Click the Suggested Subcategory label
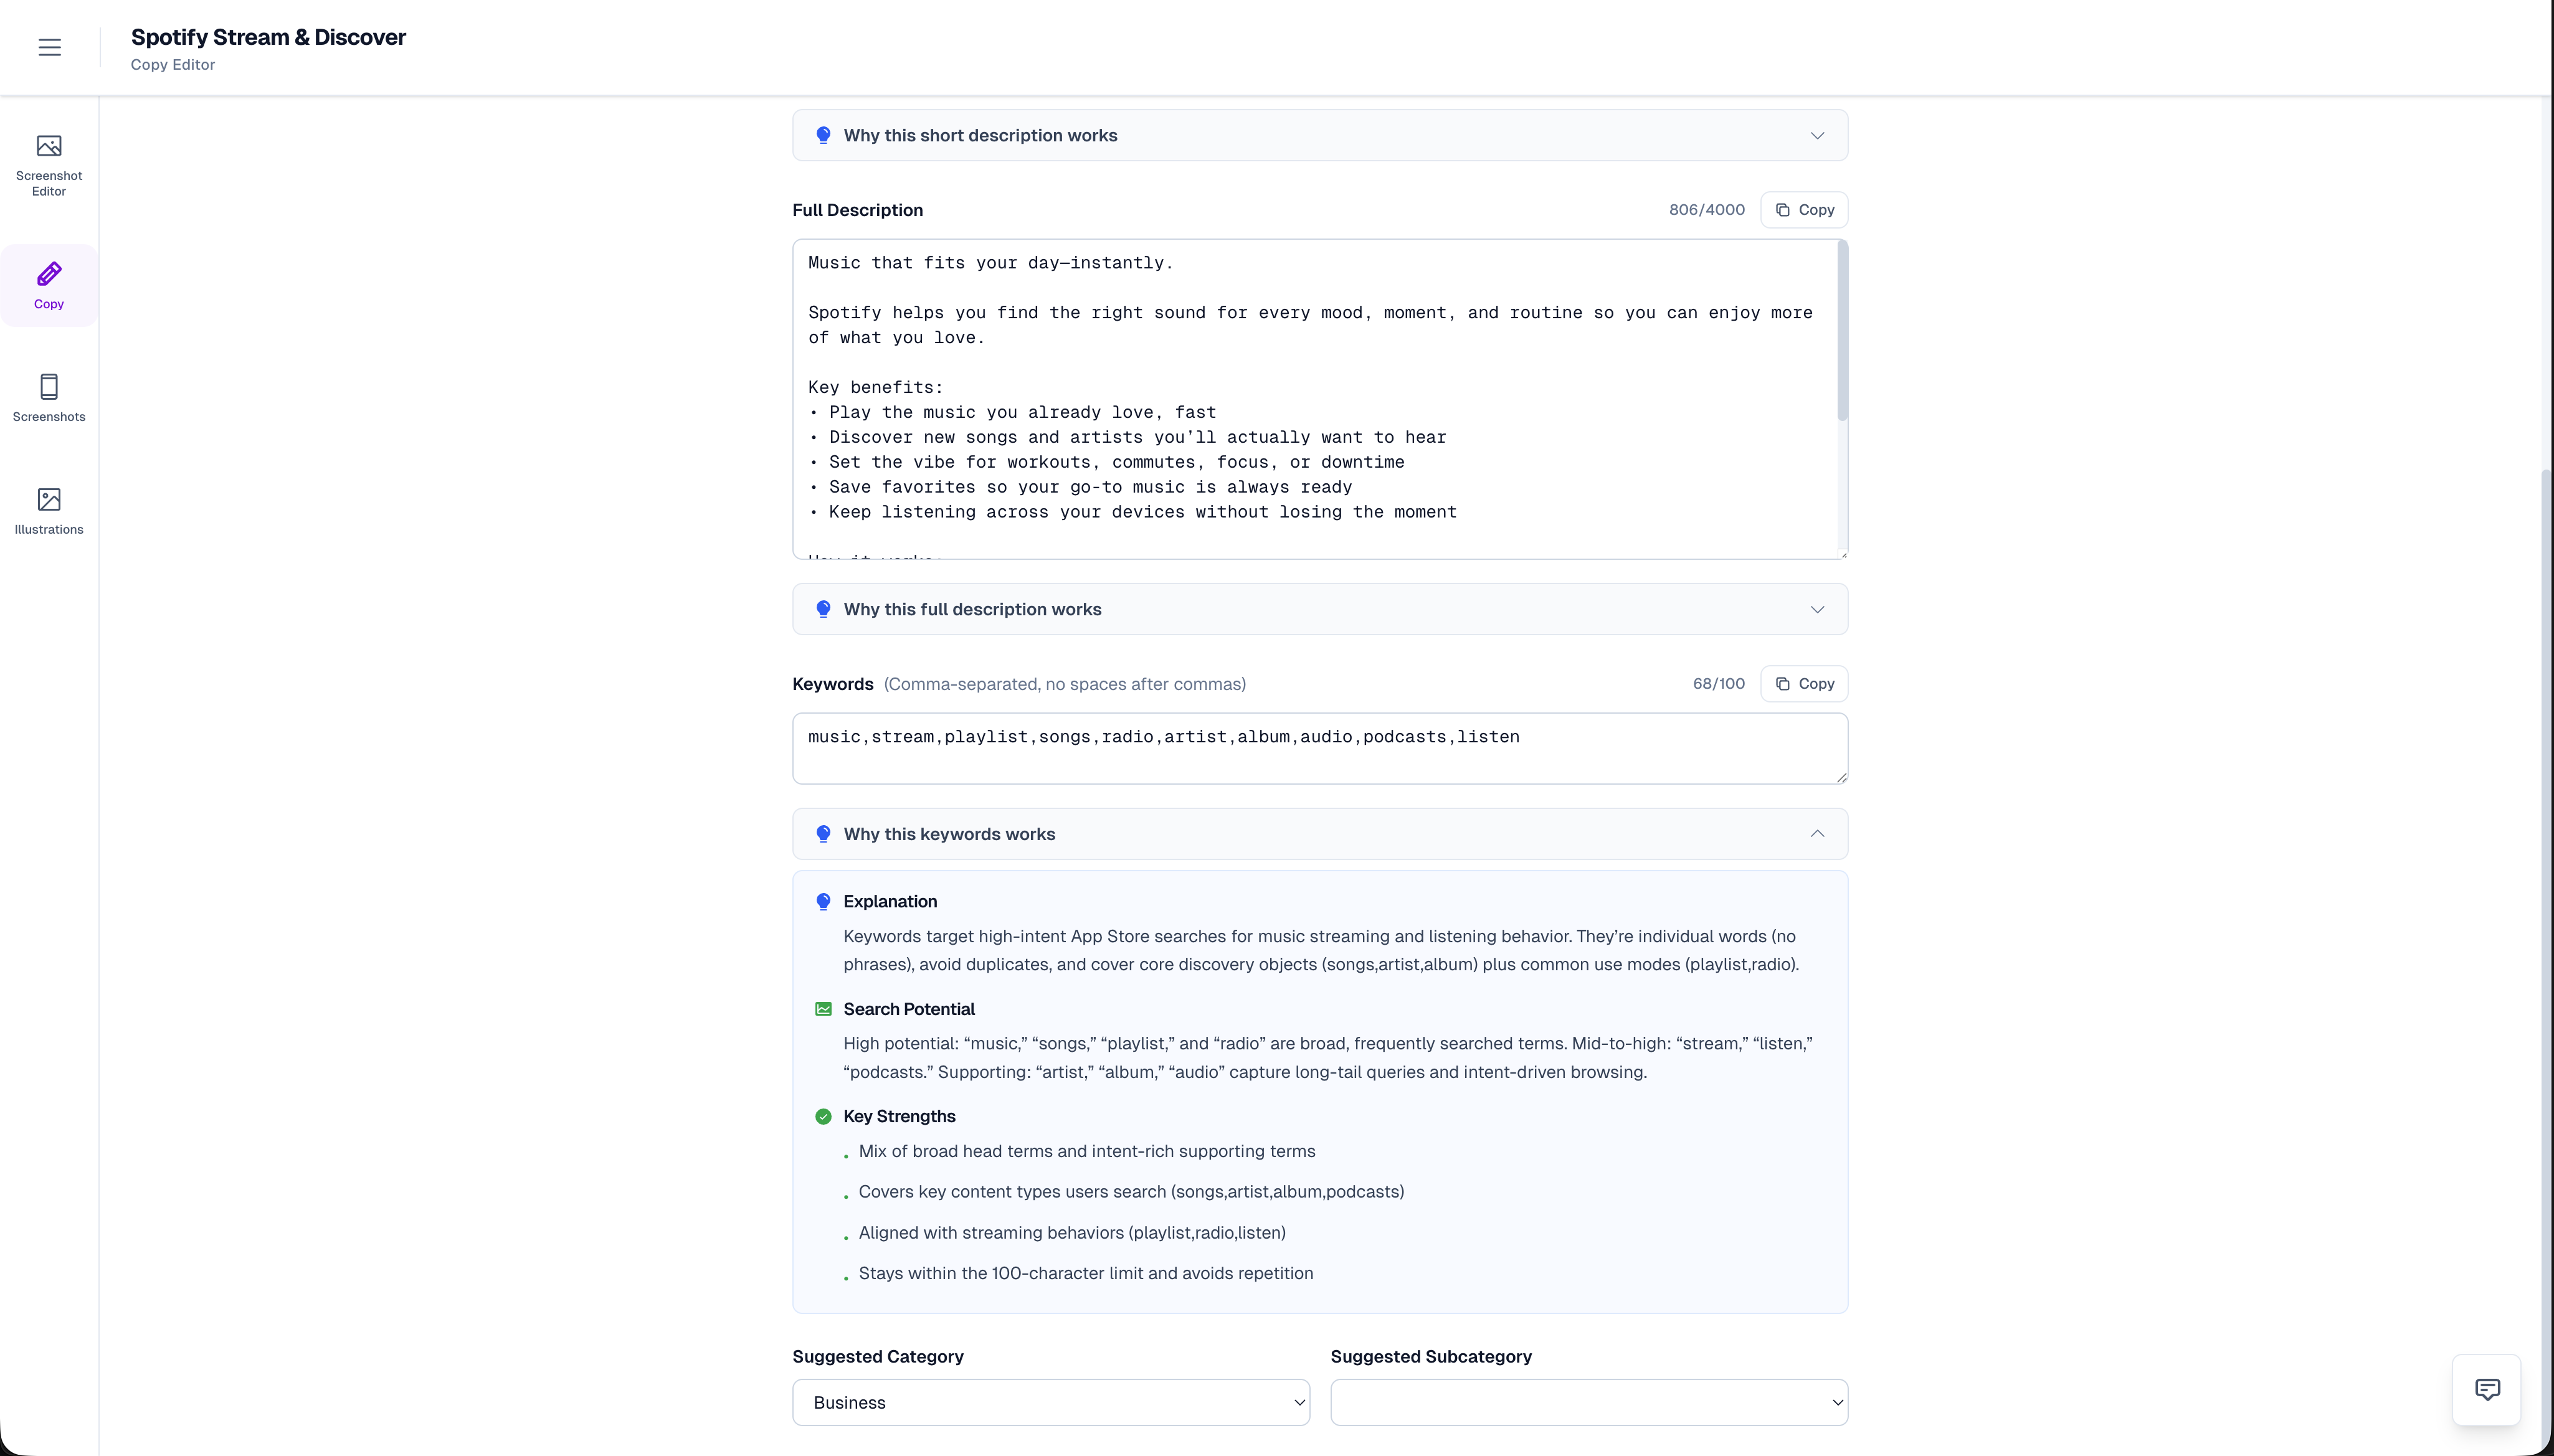This screenshot has width=2554, height=1456. tap(1431, 1357)
